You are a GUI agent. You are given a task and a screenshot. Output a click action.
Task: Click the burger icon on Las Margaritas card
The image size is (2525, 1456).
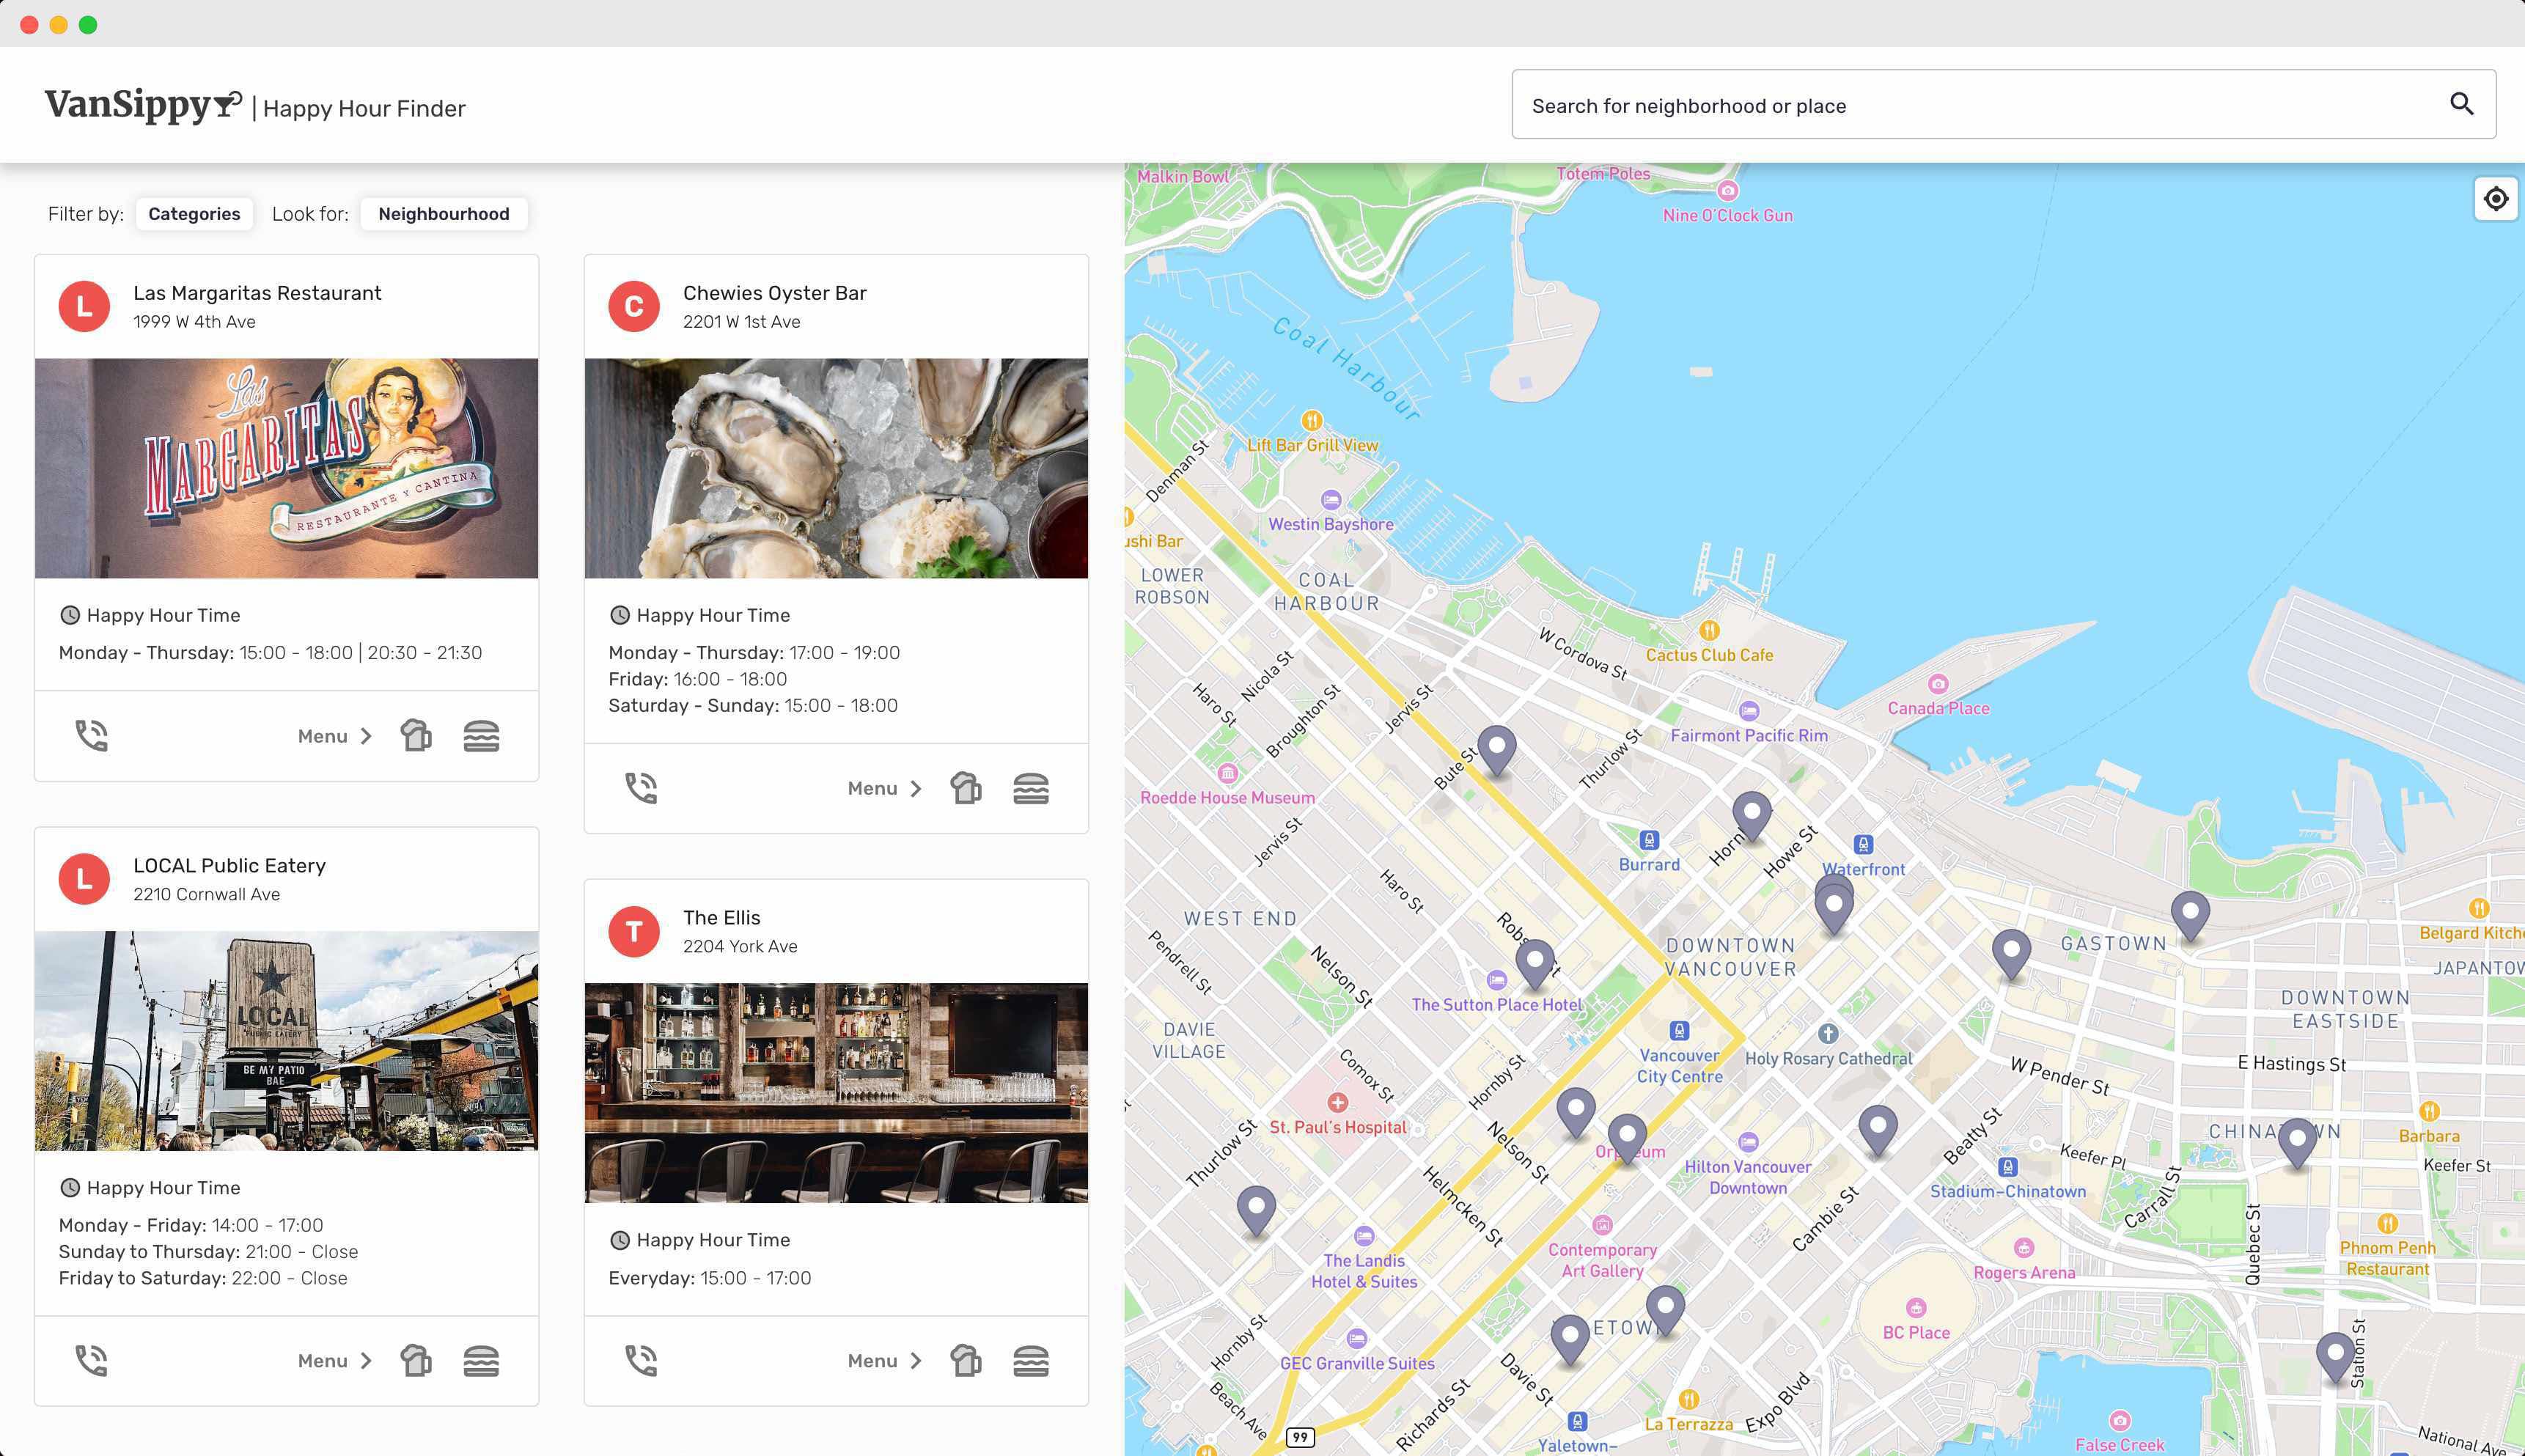coord(481,736)
